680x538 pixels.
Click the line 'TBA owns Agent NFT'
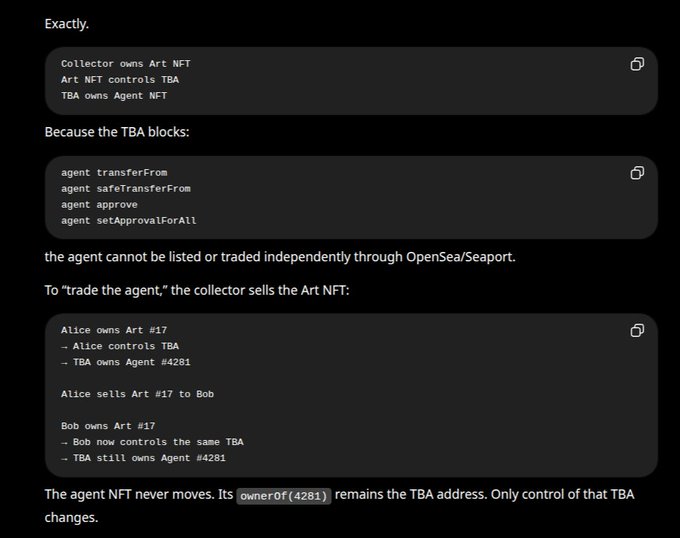[114, 96]
